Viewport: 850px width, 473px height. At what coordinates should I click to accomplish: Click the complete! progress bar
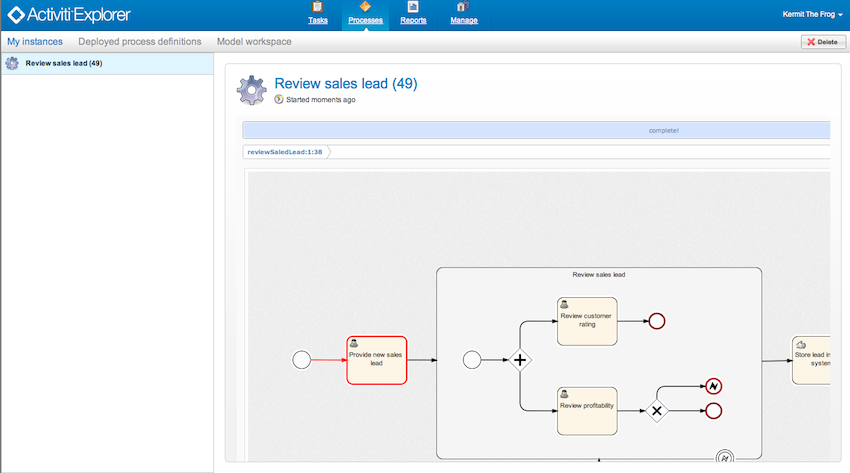[536, 130]
